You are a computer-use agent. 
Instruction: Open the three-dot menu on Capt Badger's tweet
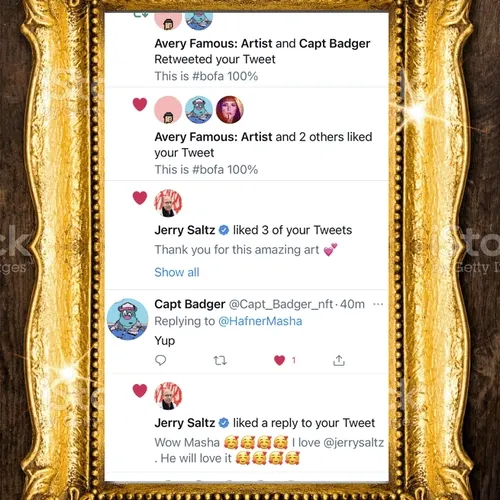(x=378, y=304)
